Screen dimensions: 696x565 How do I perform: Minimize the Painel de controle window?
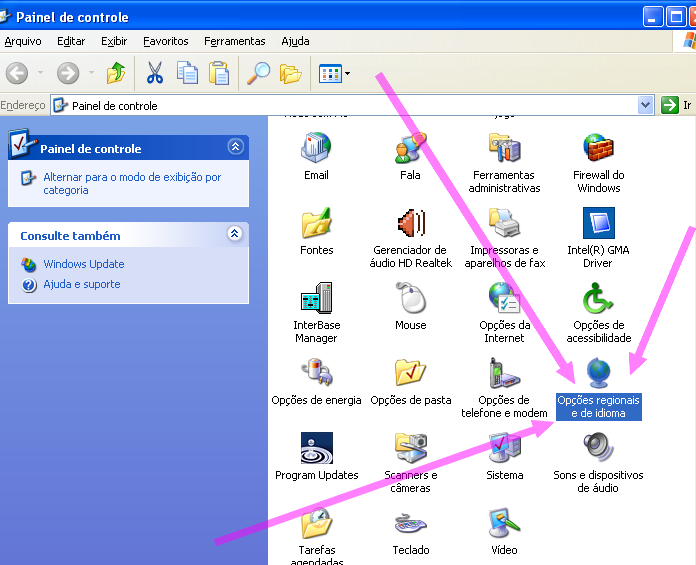coord(652,17)
